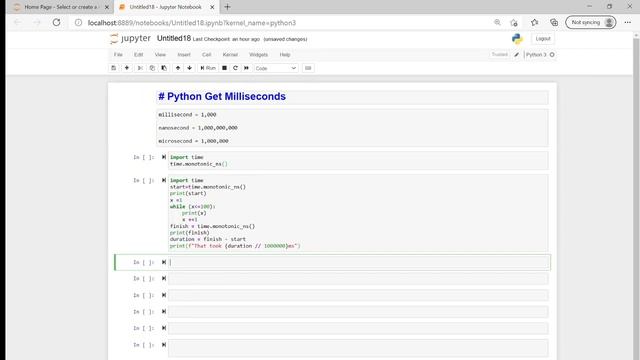Screen dimensions: 640x360
Task: Click the page vertical scrollbar
Action: point(636,196)
